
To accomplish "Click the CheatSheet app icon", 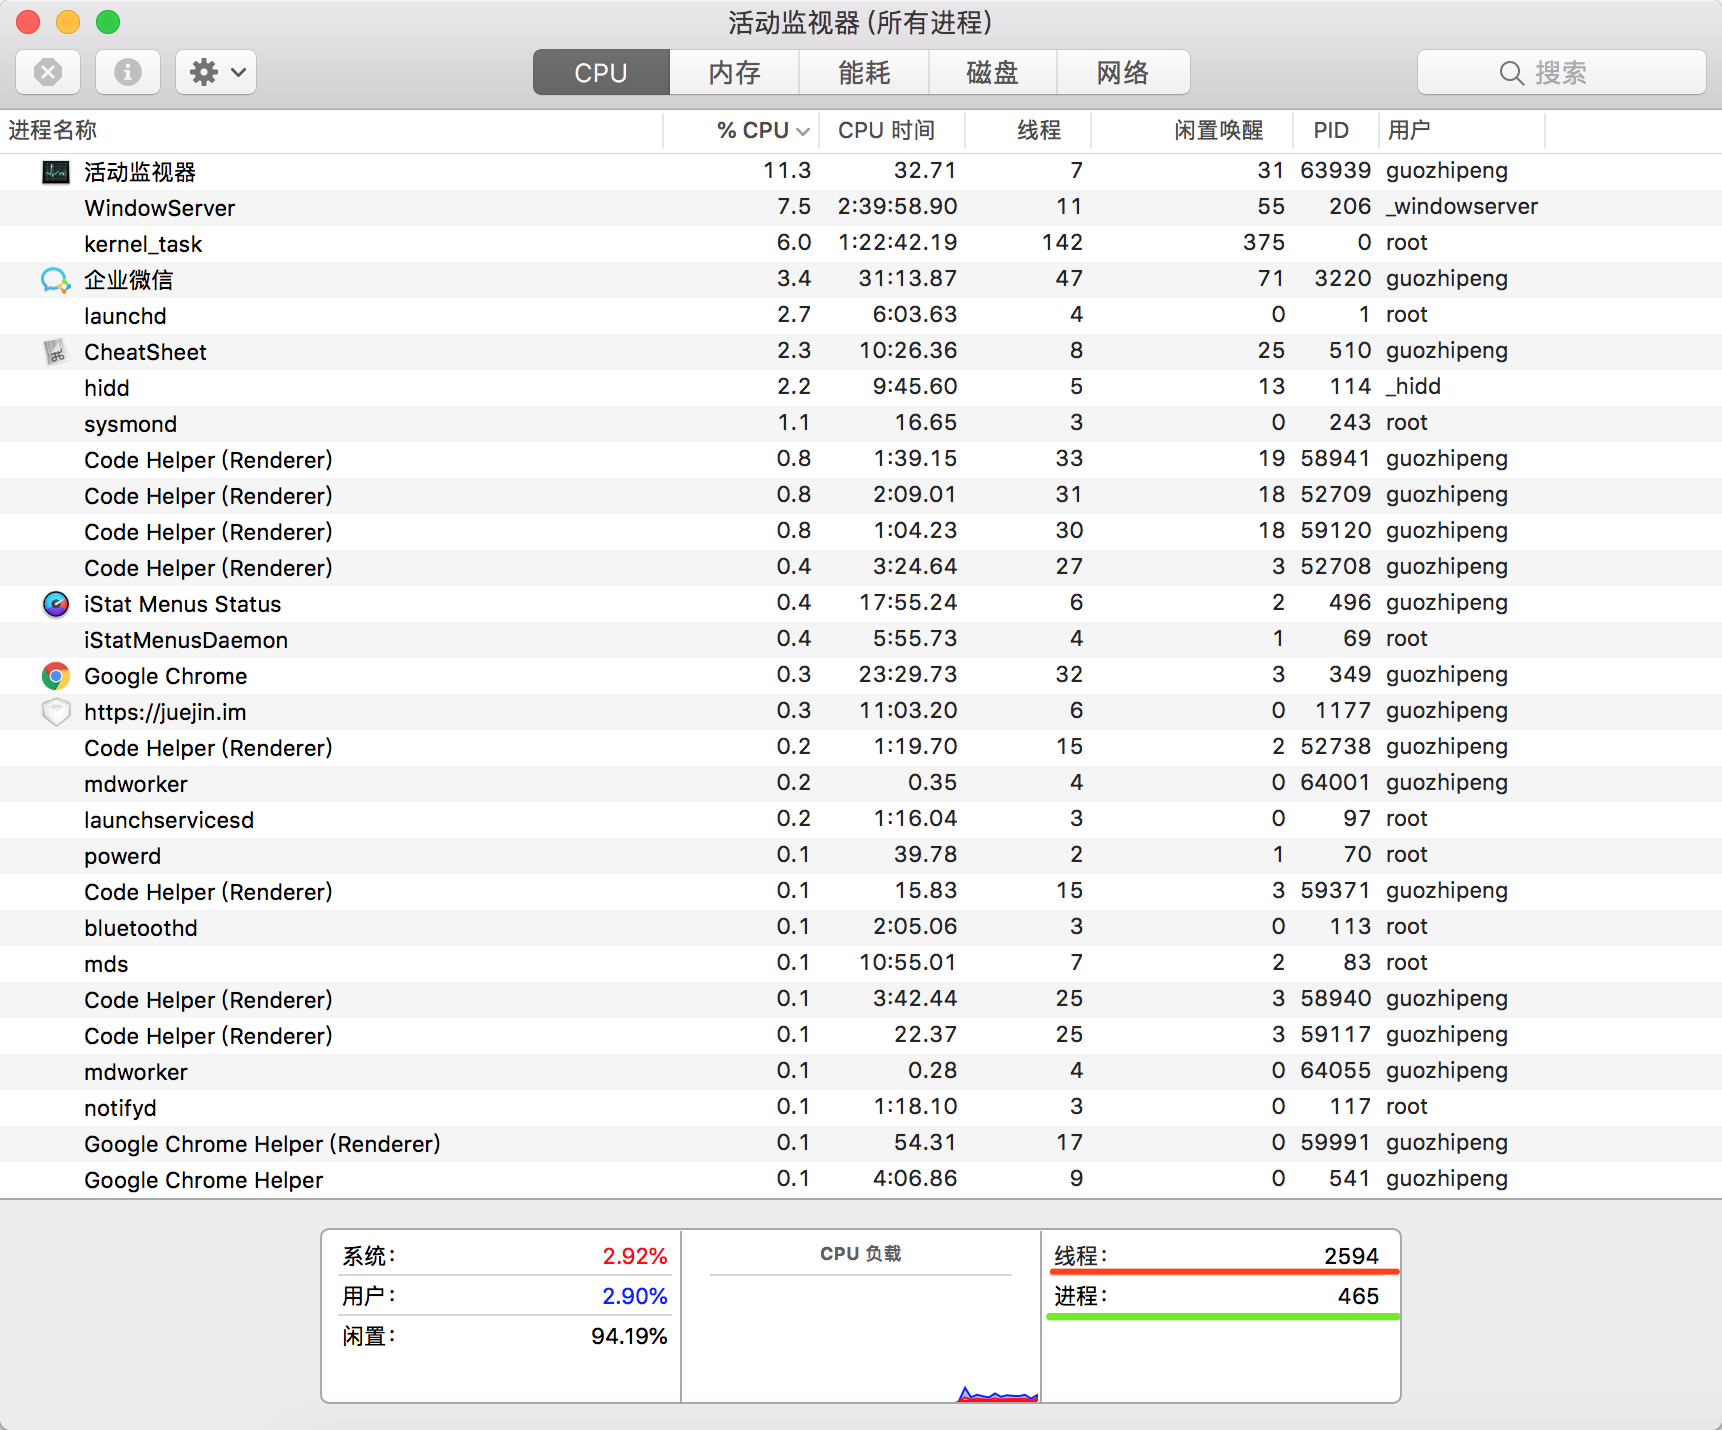I will [55, 352].
